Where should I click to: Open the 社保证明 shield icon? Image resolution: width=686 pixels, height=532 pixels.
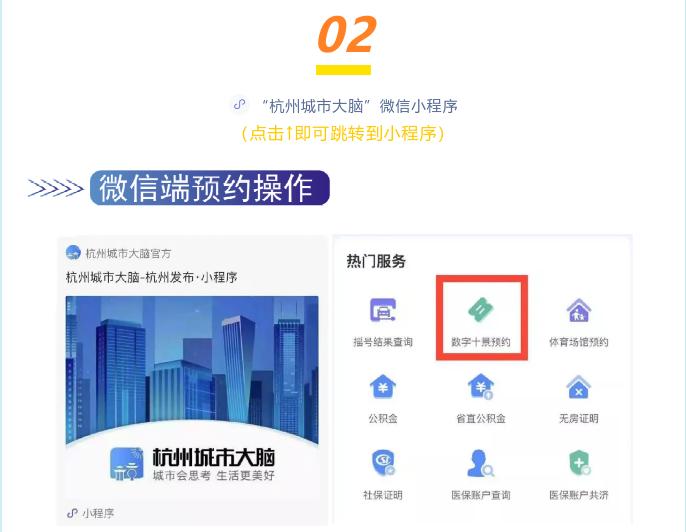pyautogui.click(x=383, y=463)
